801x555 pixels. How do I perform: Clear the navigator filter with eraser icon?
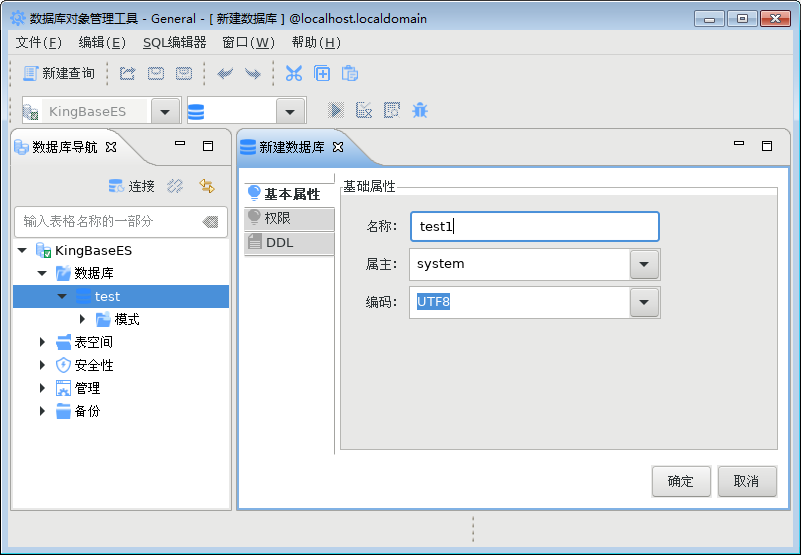point(210,222)
